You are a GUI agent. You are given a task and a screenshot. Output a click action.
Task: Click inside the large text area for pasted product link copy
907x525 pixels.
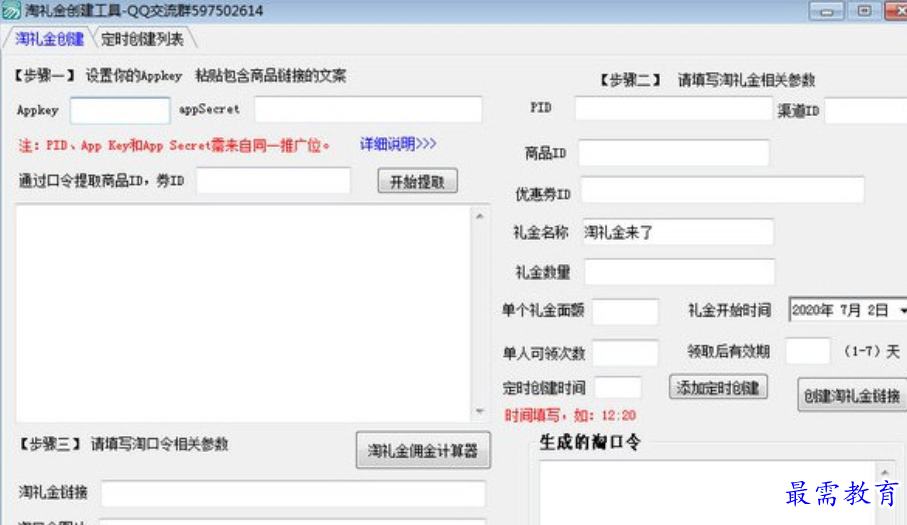point(243,313)
